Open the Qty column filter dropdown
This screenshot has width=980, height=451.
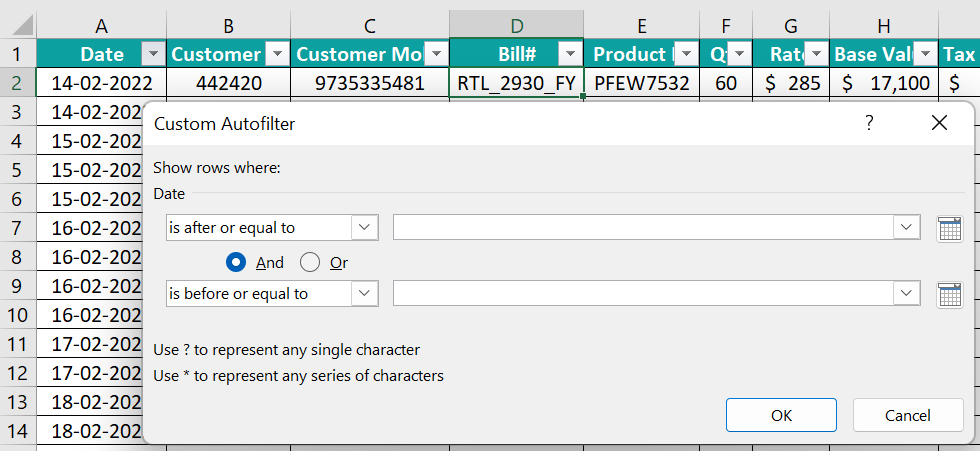[x=740, y=54]
